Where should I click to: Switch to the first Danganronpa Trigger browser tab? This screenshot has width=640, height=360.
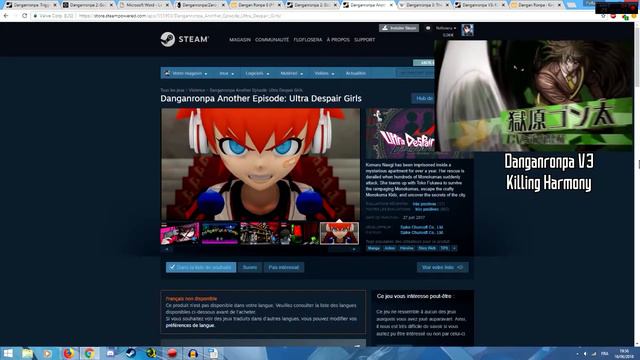31,5
